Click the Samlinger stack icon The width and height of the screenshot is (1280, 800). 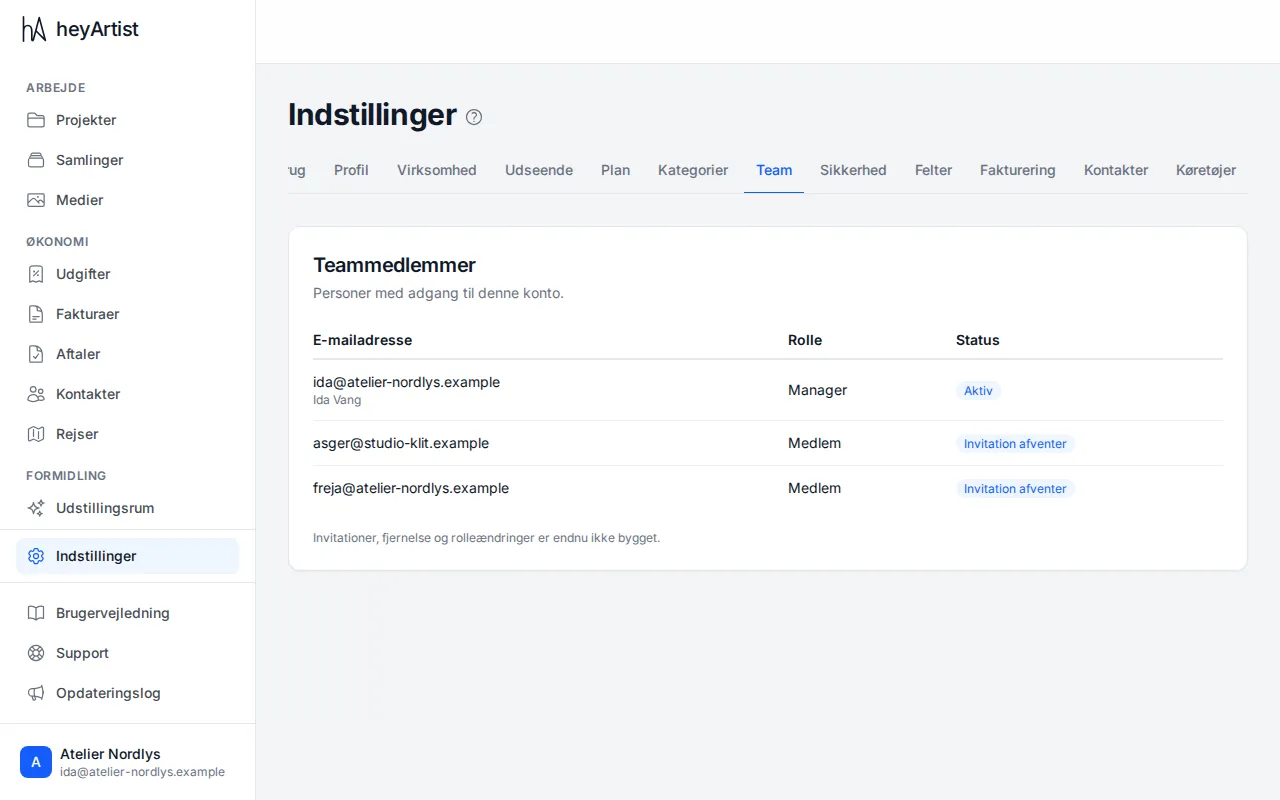(x=36, y=160)
